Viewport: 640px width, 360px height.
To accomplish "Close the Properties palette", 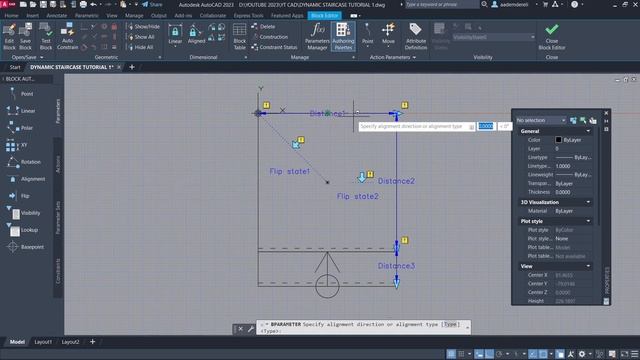I will click(606, 113).
